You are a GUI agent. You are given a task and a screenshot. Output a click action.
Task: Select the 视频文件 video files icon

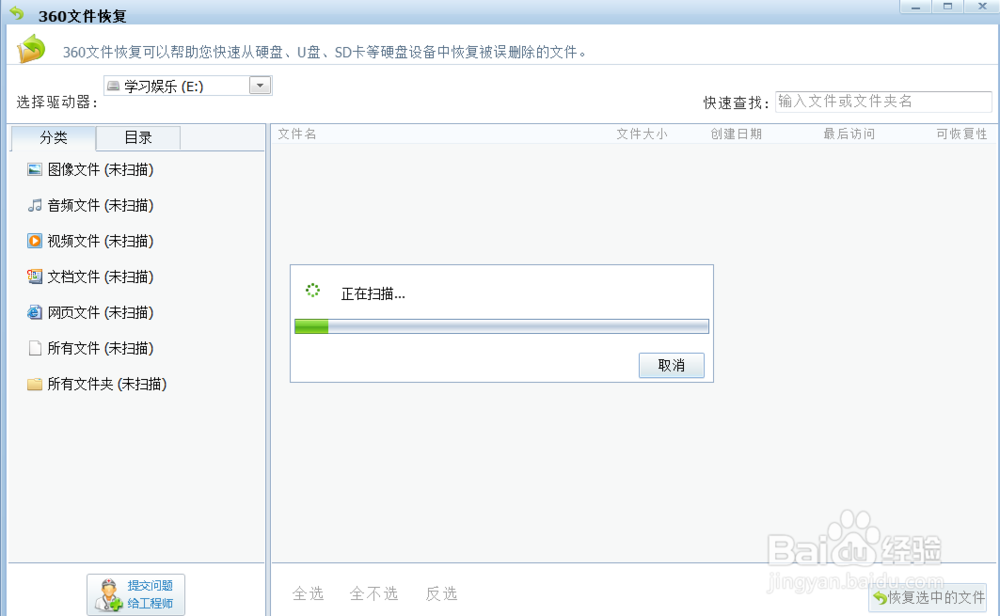tap(33, 241)
